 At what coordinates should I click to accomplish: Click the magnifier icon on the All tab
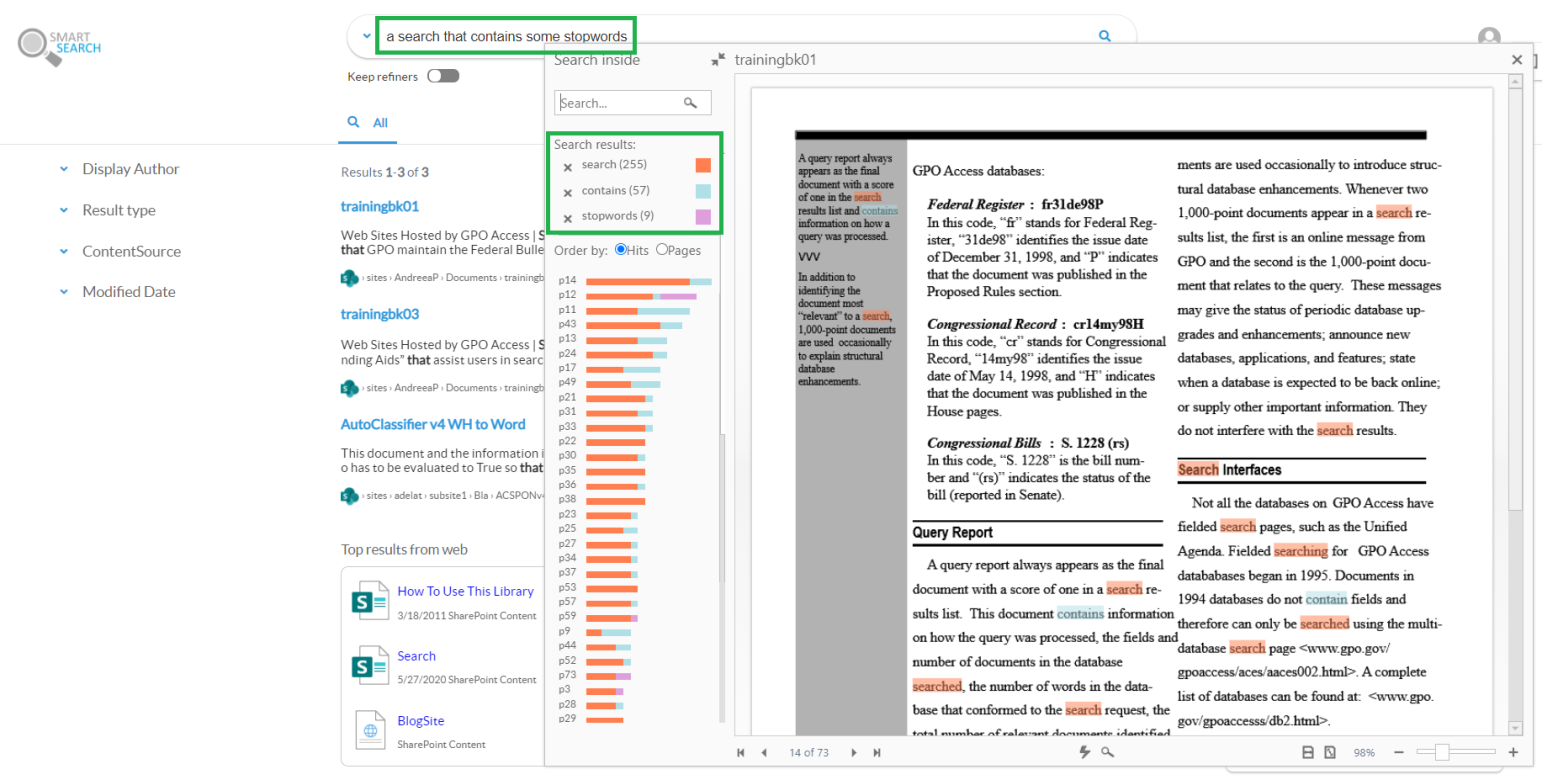[x=353, y=122]
